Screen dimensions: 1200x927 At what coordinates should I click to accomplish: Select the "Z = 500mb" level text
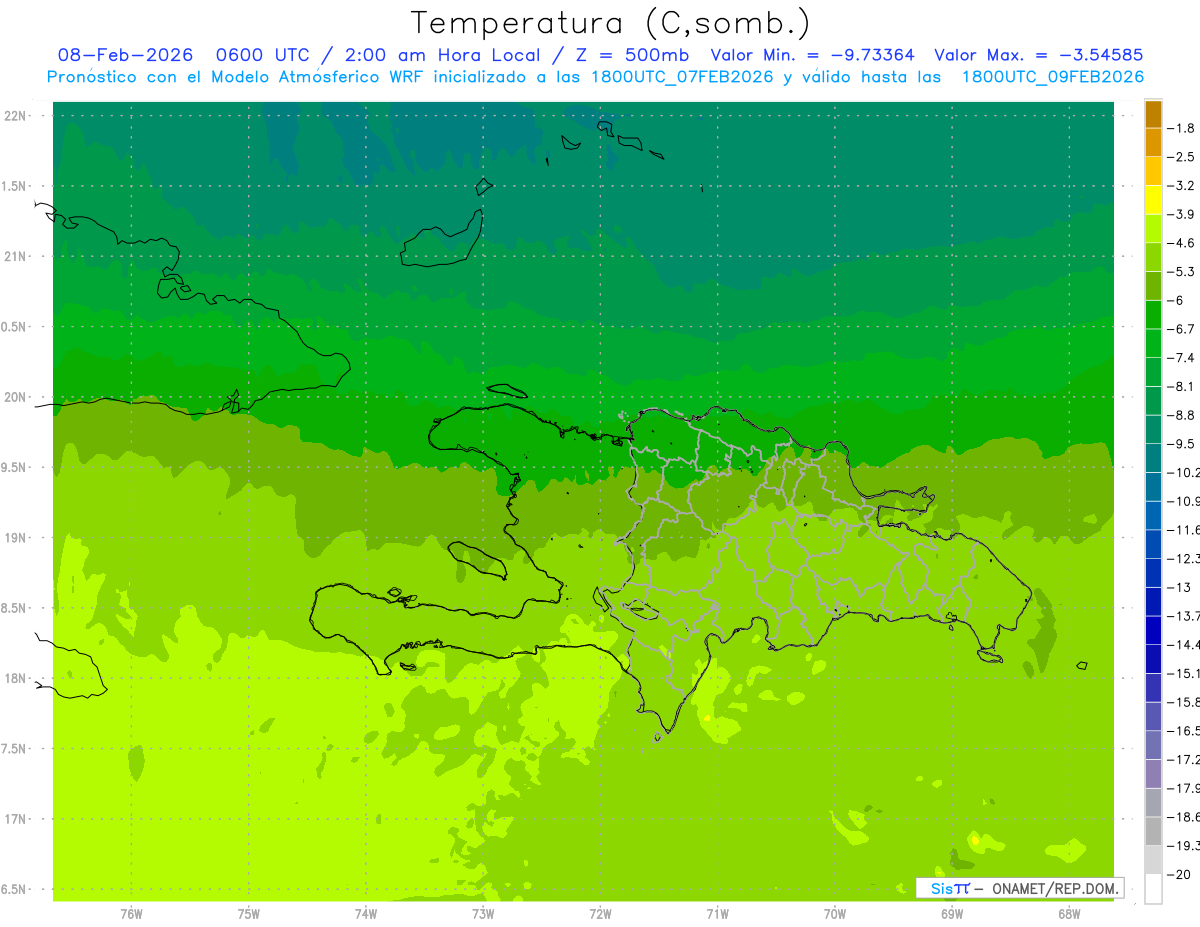(633, 55)
